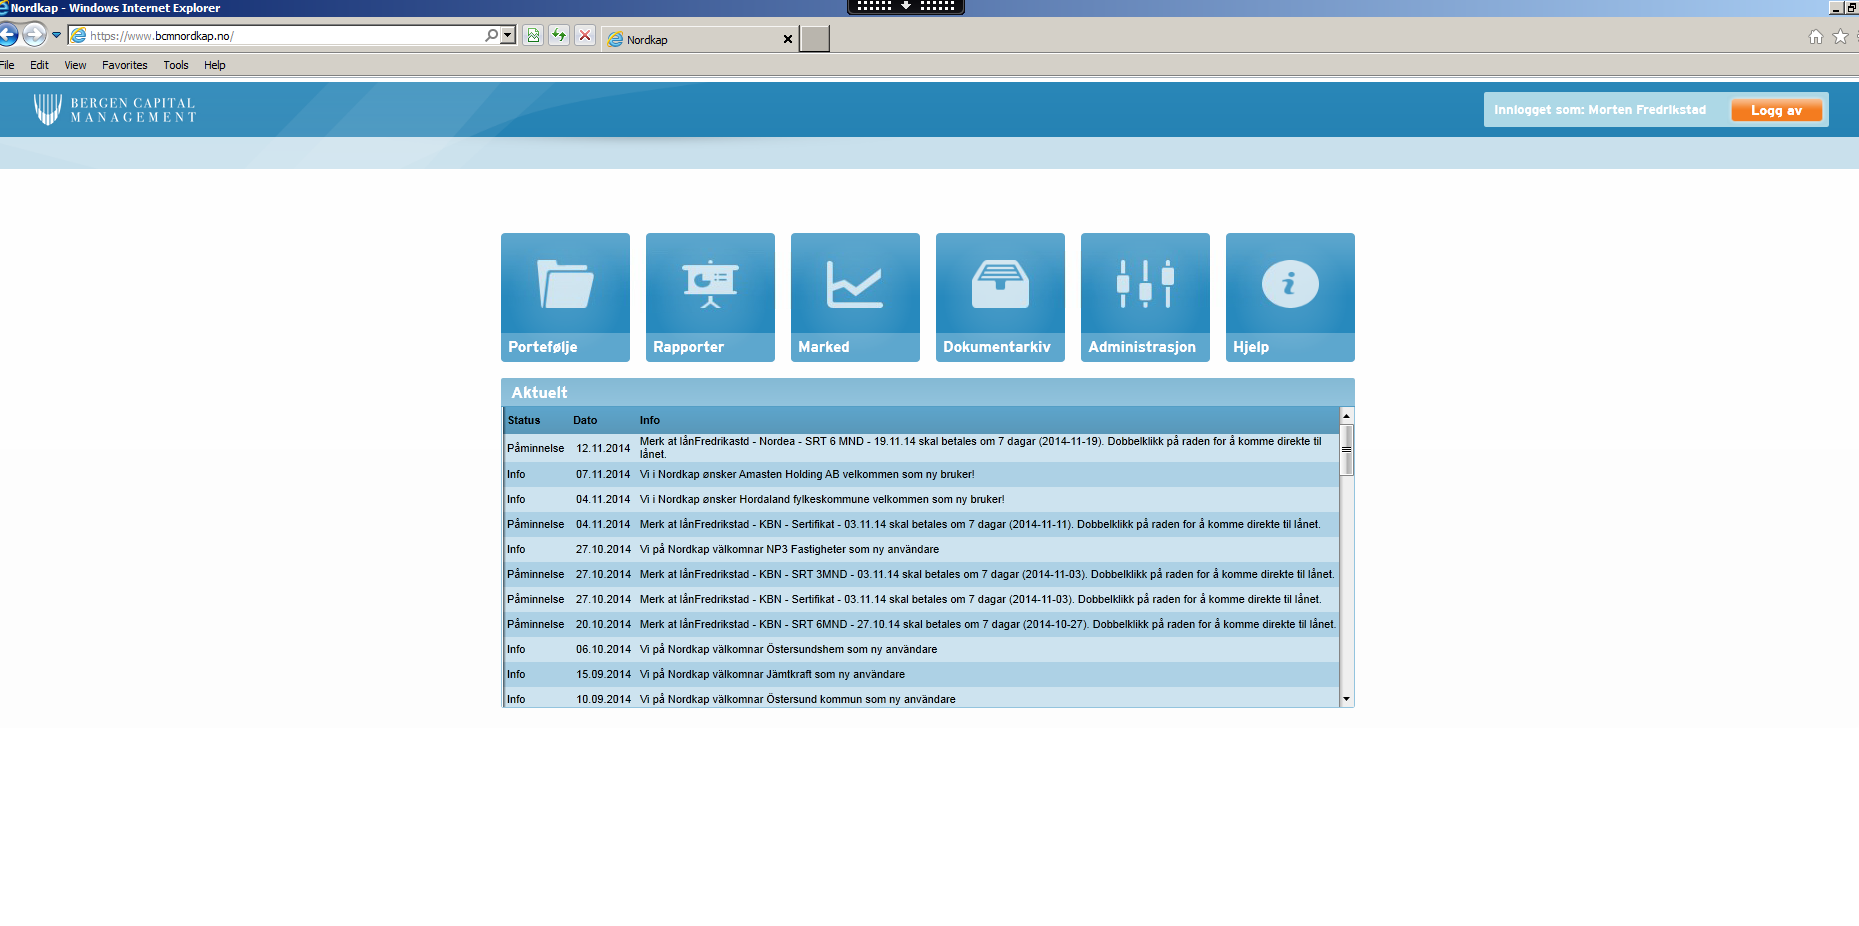Click the Logg av button

click(x=1776, y=110)
